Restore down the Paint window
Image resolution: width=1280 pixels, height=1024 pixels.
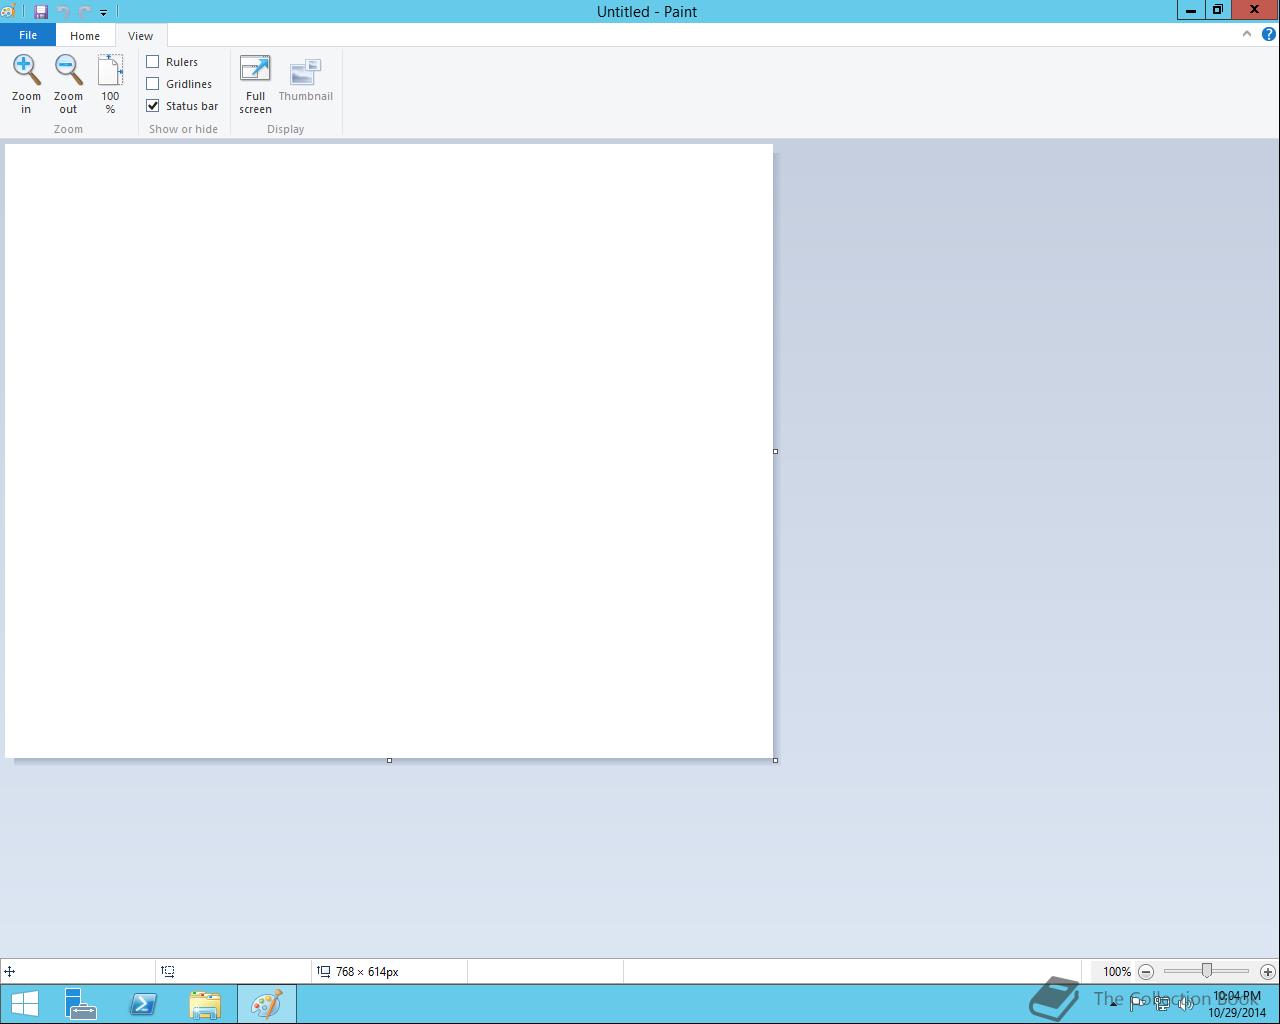1217,10
